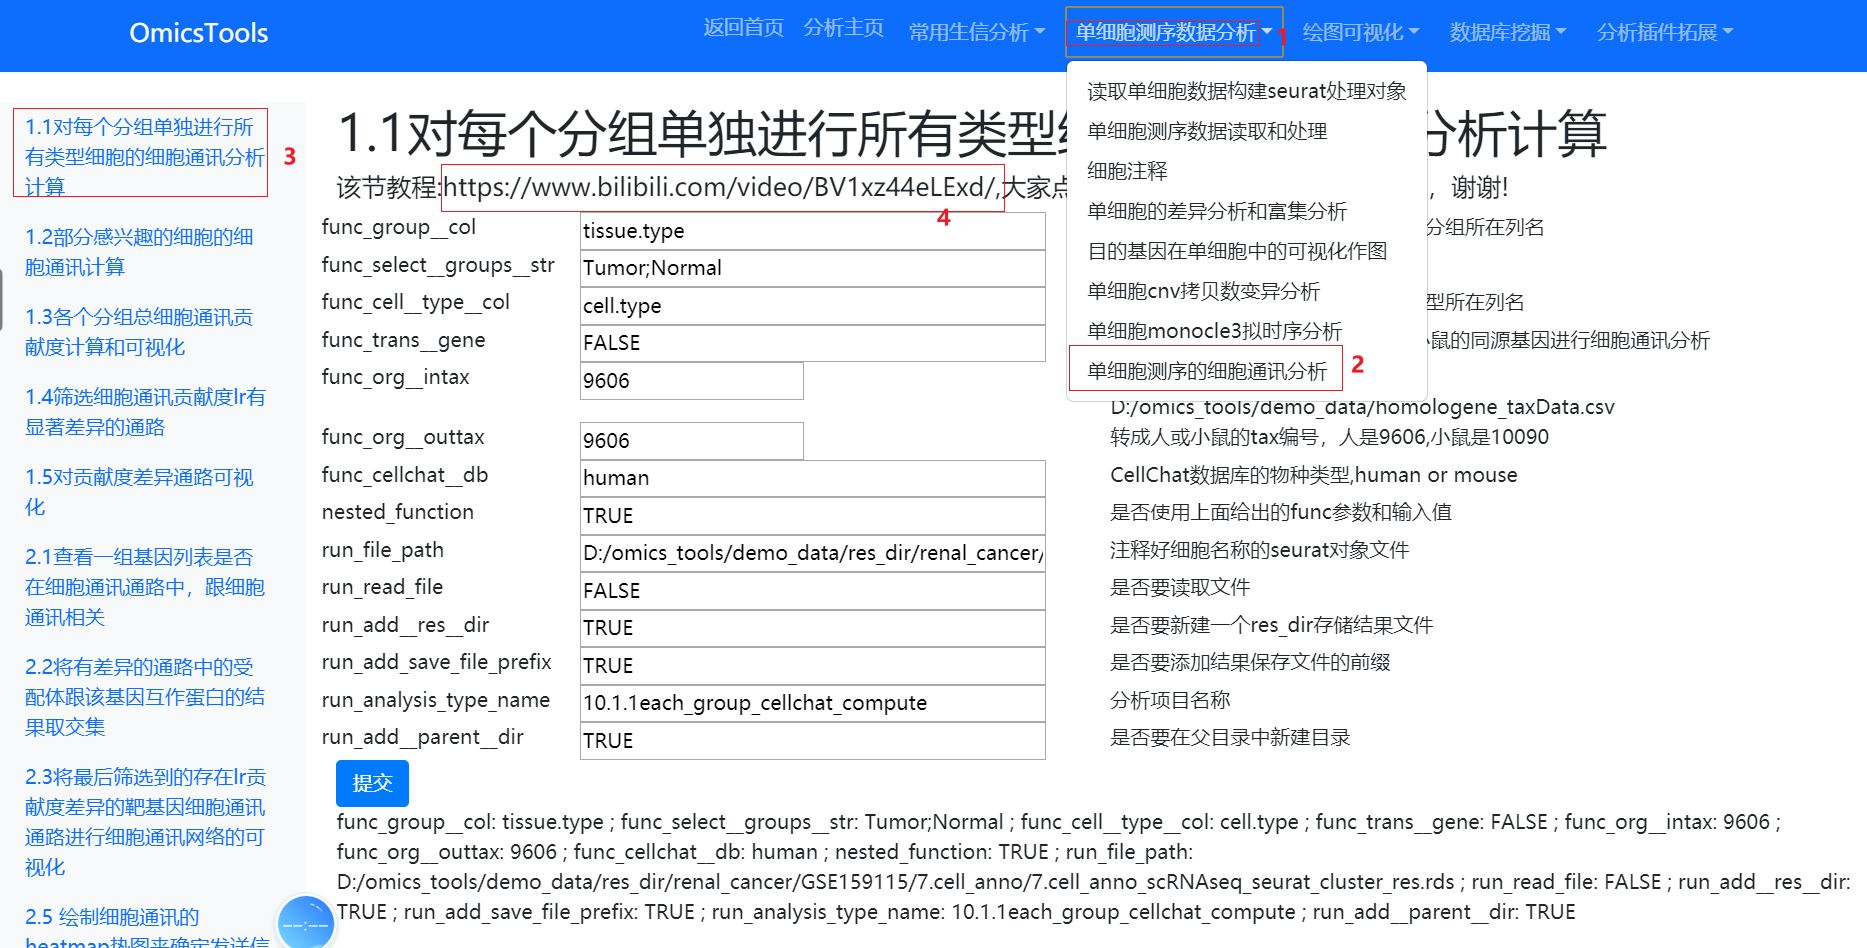Click the func_group__col input field
1867x948 pixels.
pos(812,231)
